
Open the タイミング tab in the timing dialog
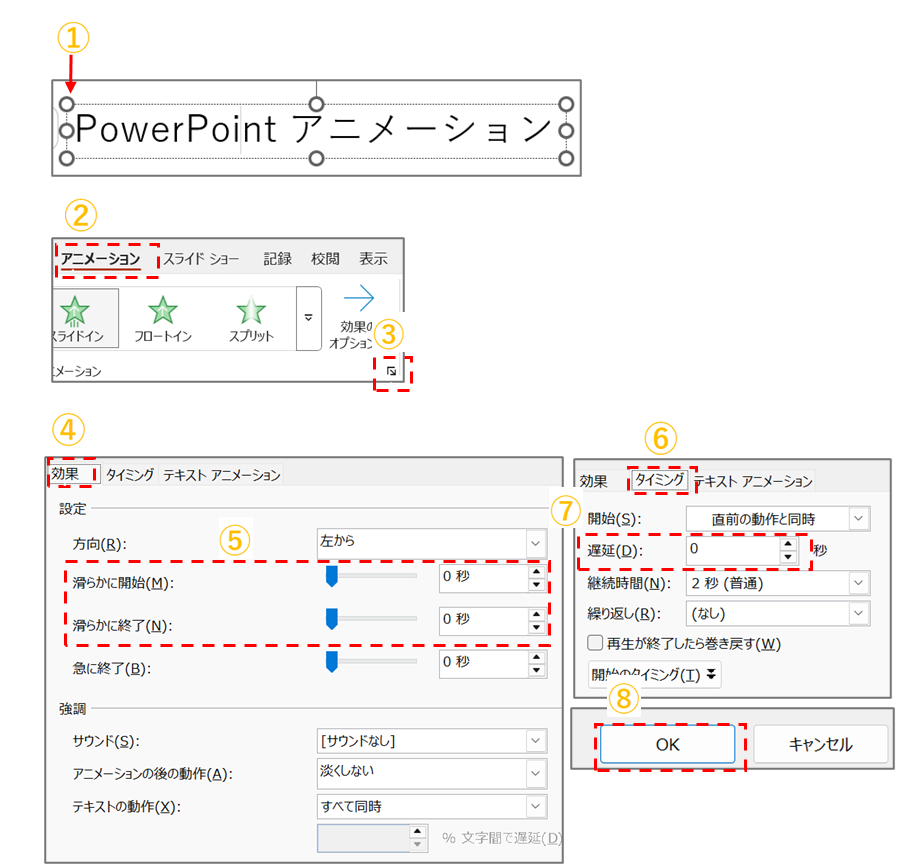pyautogui.click(x=660, y=480)
